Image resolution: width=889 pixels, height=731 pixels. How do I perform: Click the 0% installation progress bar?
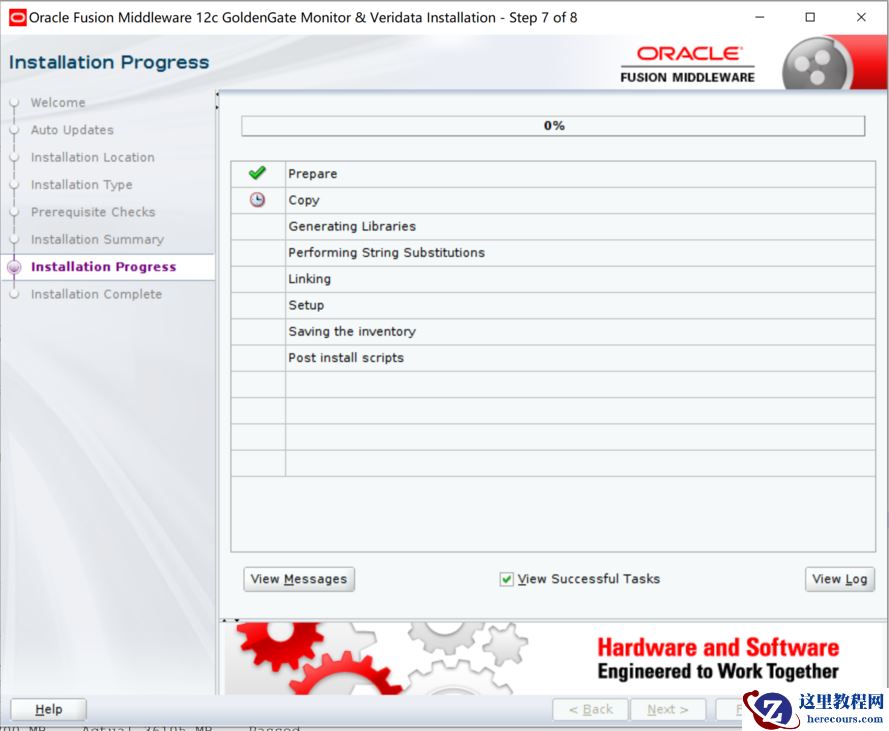point(553,126)
